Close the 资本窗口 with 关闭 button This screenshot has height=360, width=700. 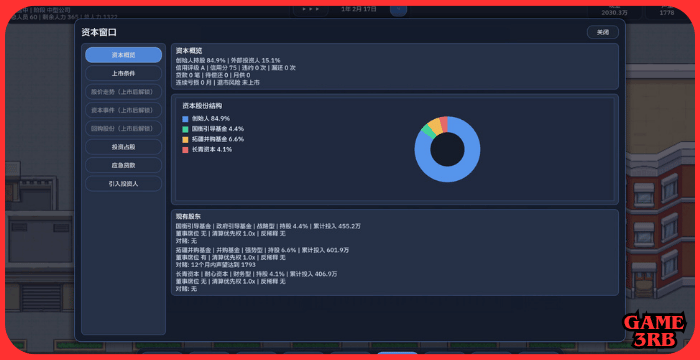tap(603, 32)
